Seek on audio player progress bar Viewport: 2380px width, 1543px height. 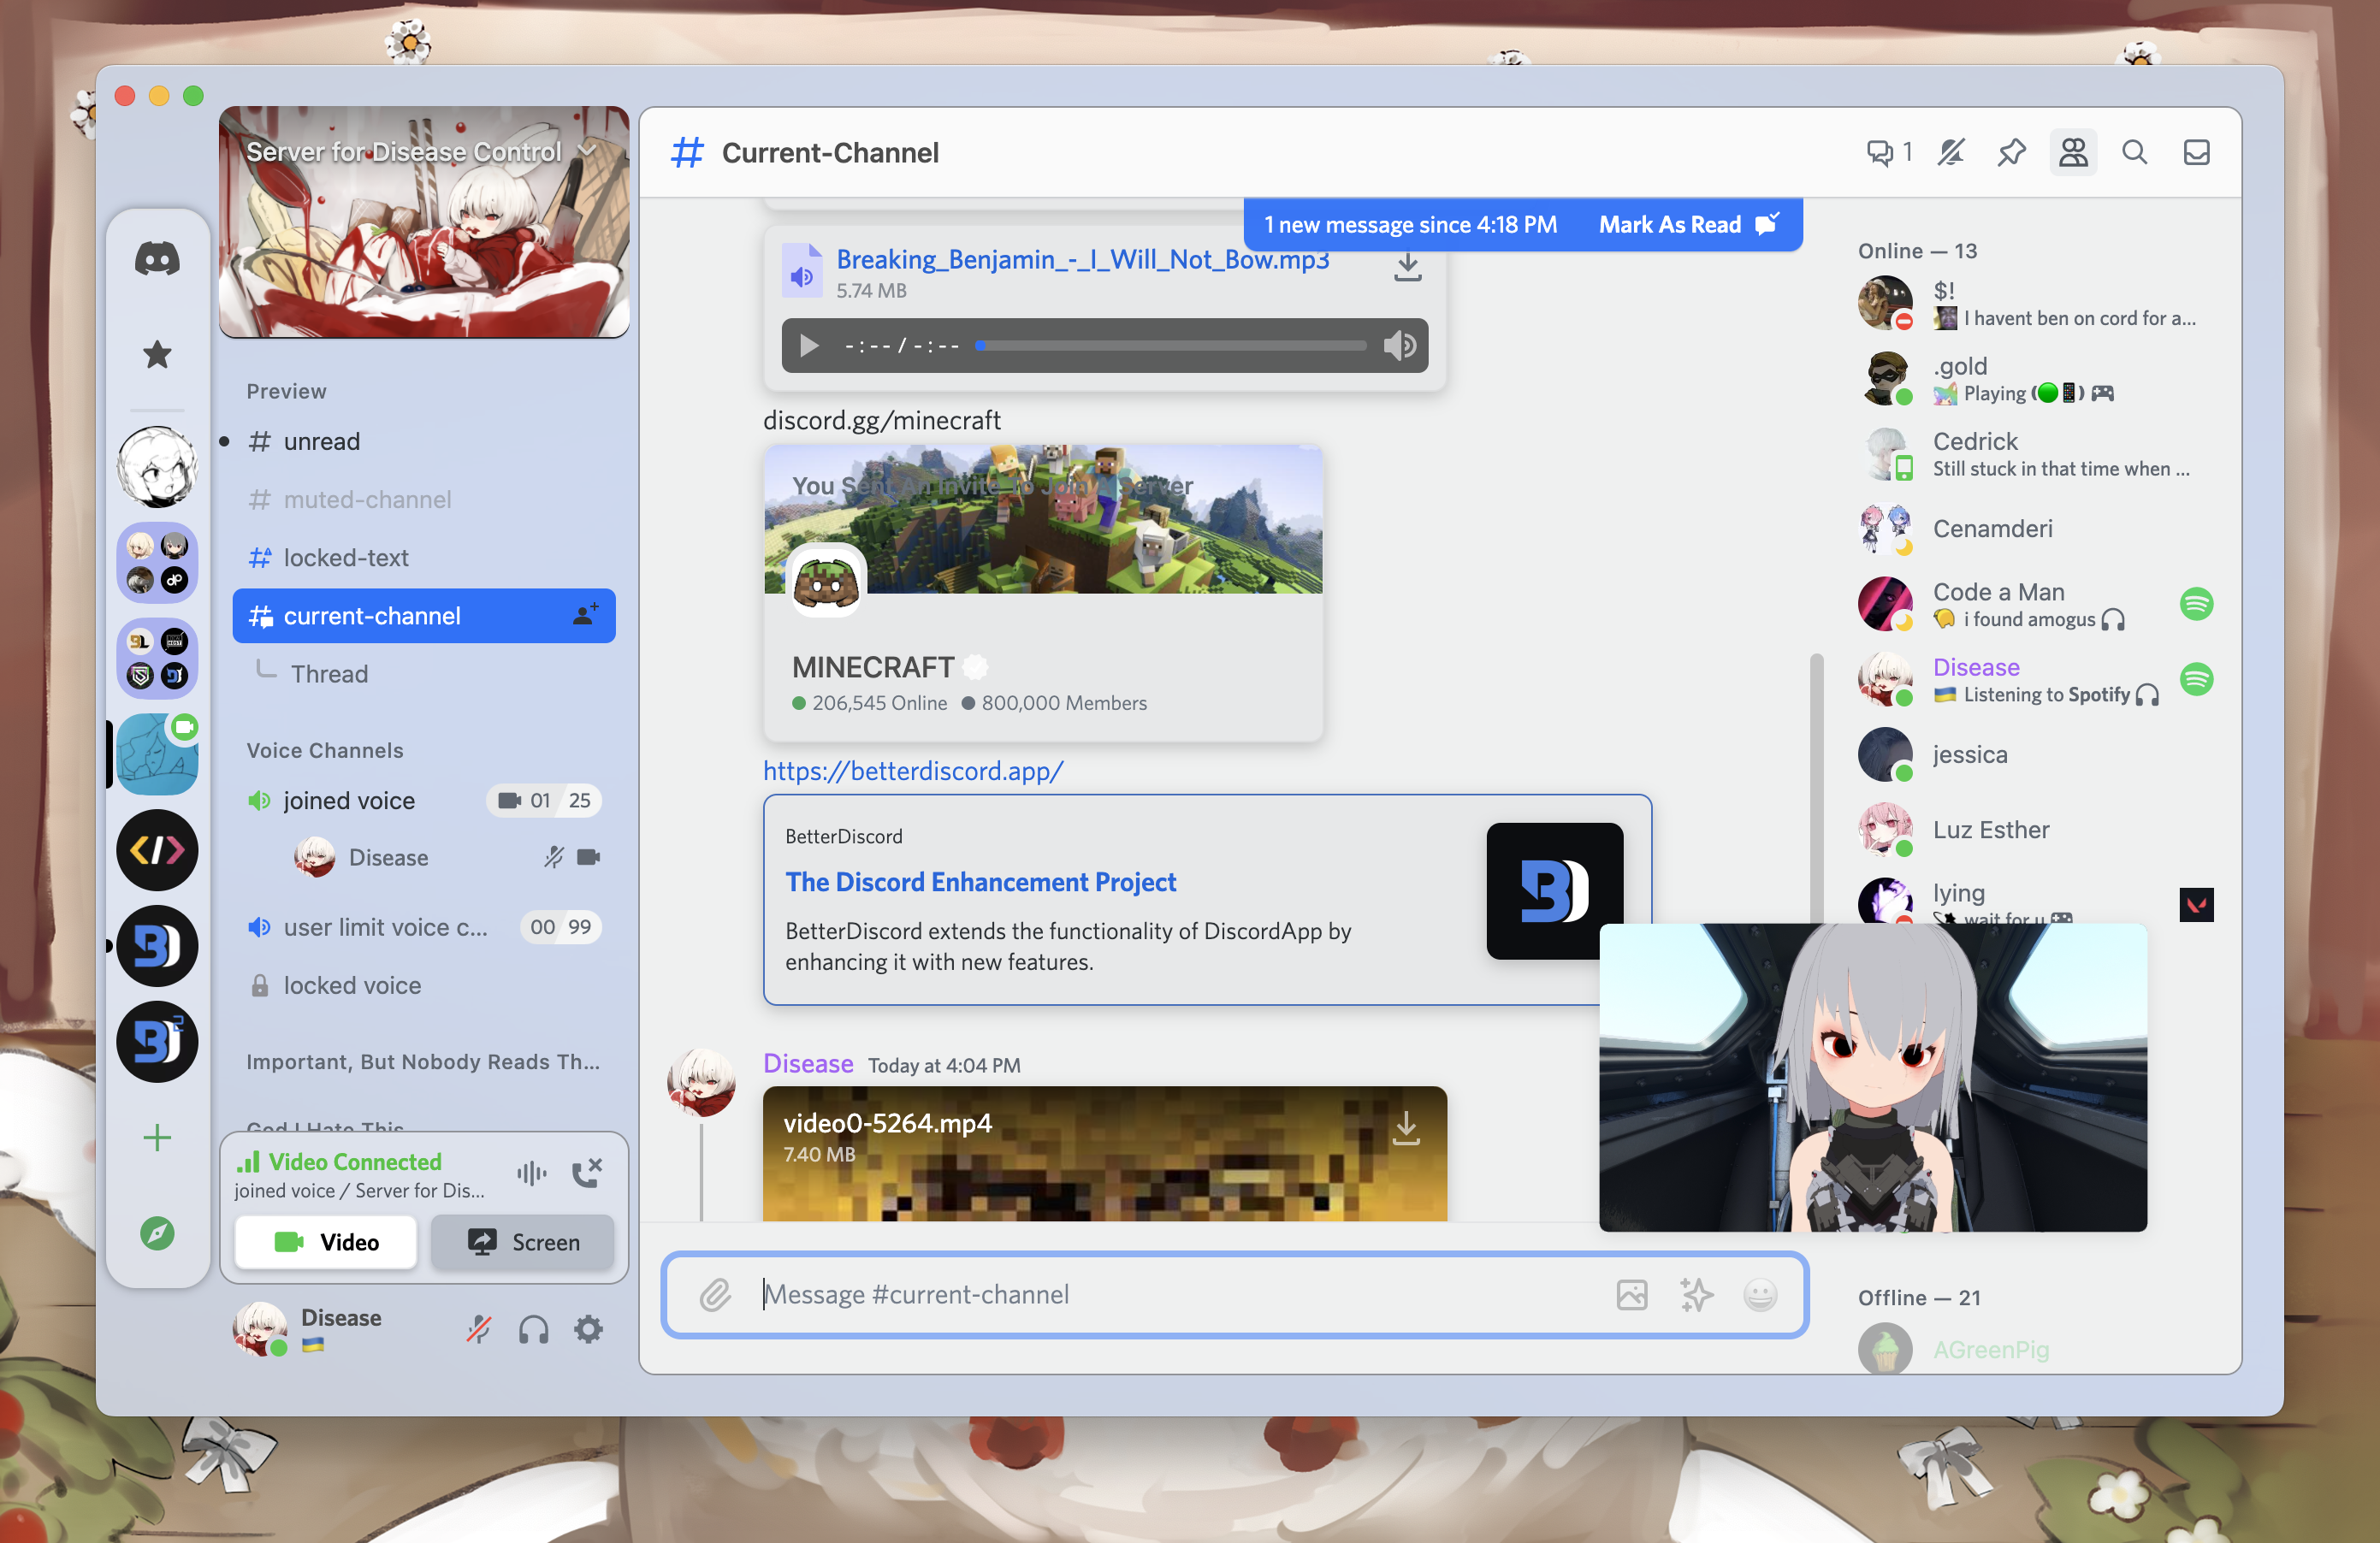pos(1171,346)
